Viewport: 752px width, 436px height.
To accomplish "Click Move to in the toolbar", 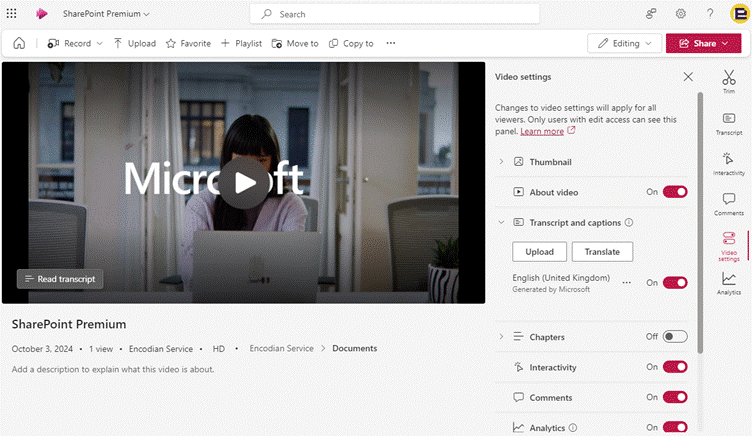I will (294, 43).
